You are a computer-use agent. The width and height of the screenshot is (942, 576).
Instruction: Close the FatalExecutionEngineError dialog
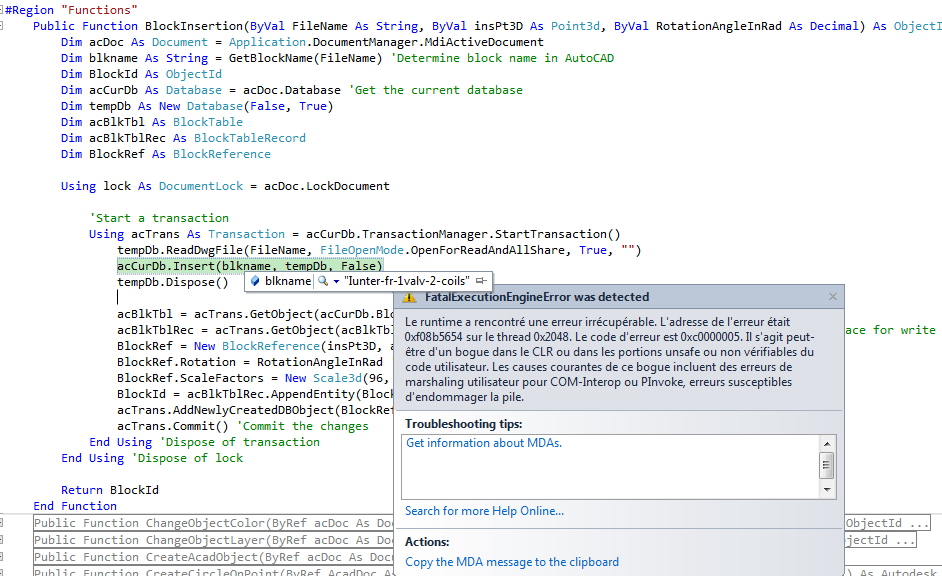tap(833, 297)
